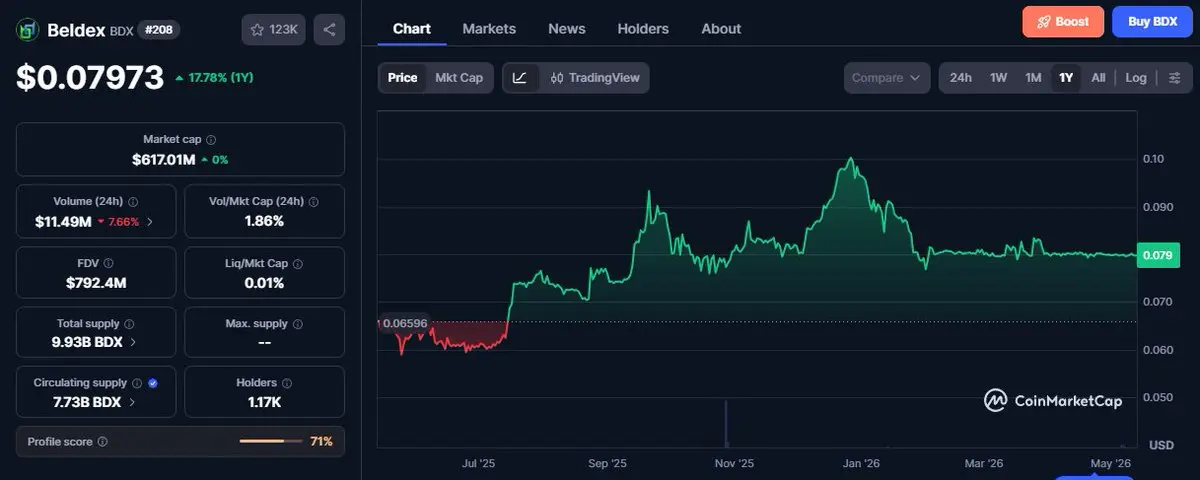Open chart settings sliders icon

[x=1175, y=78]
